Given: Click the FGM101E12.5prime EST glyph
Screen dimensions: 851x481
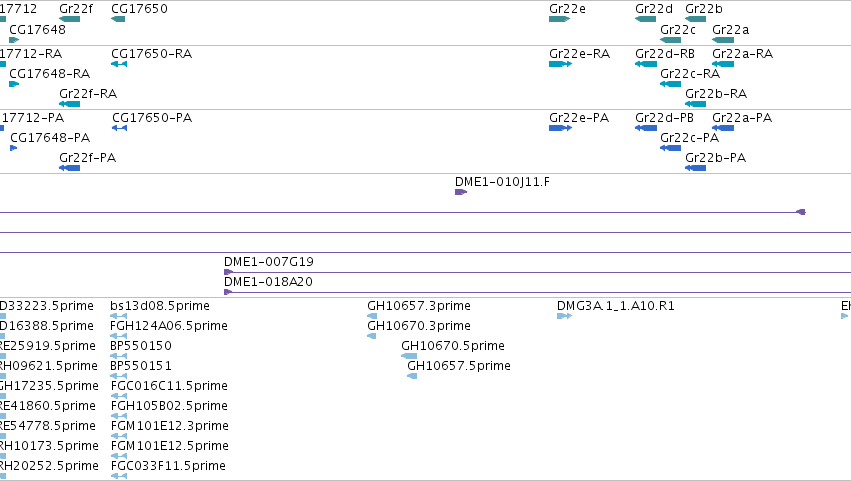Looking at the screenshot, I should click(119, 456).
